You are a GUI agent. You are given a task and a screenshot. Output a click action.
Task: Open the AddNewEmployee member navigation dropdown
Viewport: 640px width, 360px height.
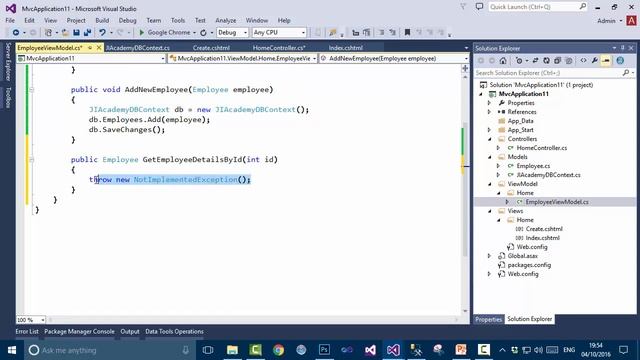[394, 58]
